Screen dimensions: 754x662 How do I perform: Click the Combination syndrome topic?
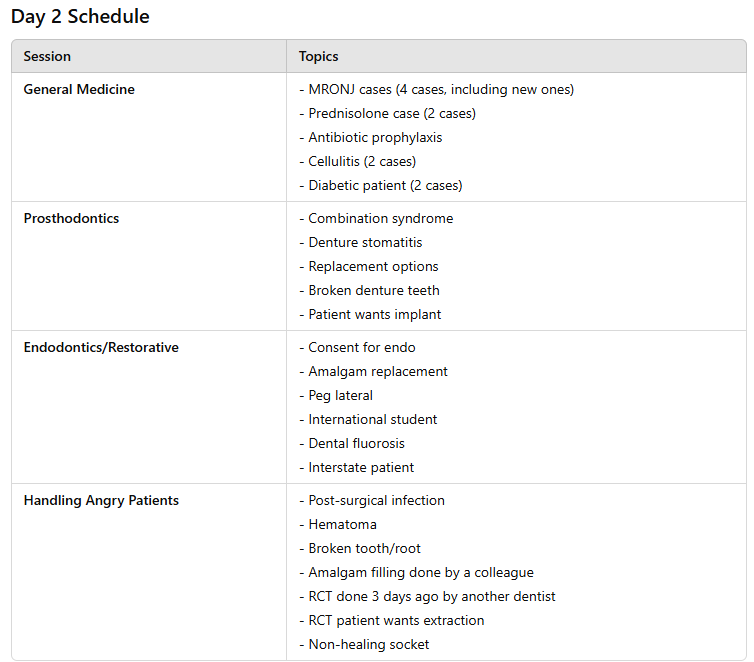[376, 218]
